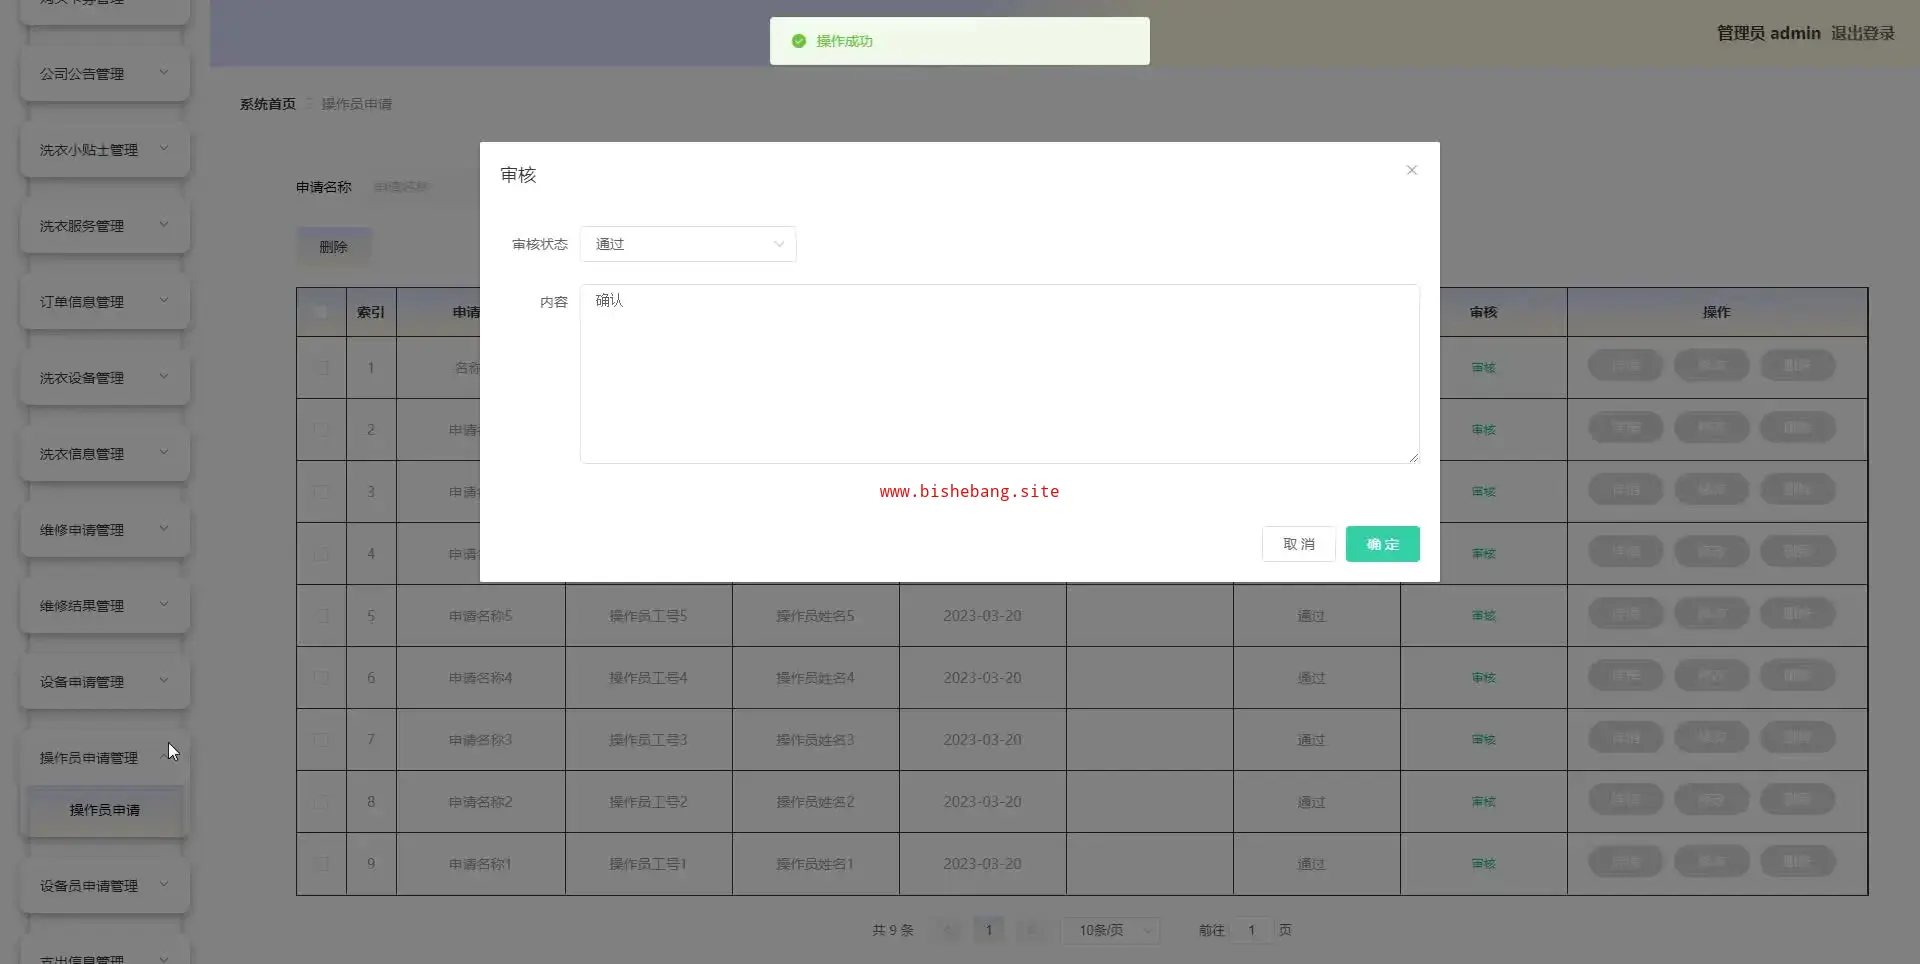This screenshot has width=1920, height=964.
Task: Go to 系统首页 in the breadcrumb
Action: [x=268, y=104]
